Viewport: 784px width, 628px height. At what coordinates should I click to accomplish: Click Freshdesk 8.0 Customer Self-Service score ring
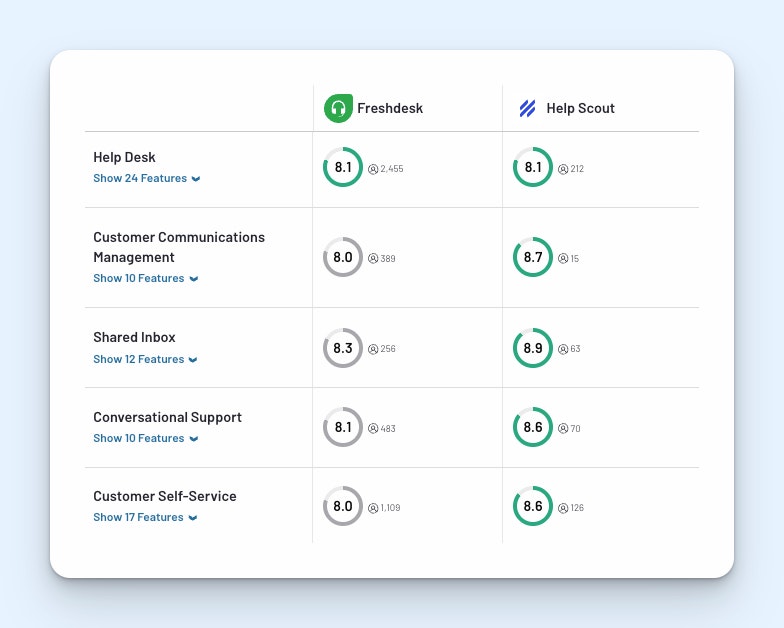pyautogui.click(x=343, y=506)
